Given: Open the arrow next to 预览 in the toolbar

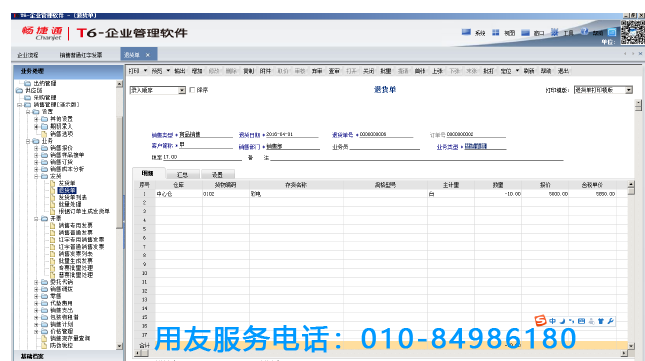Looking at the screenshot, I should pyautogui.click(x=168, y=71).
